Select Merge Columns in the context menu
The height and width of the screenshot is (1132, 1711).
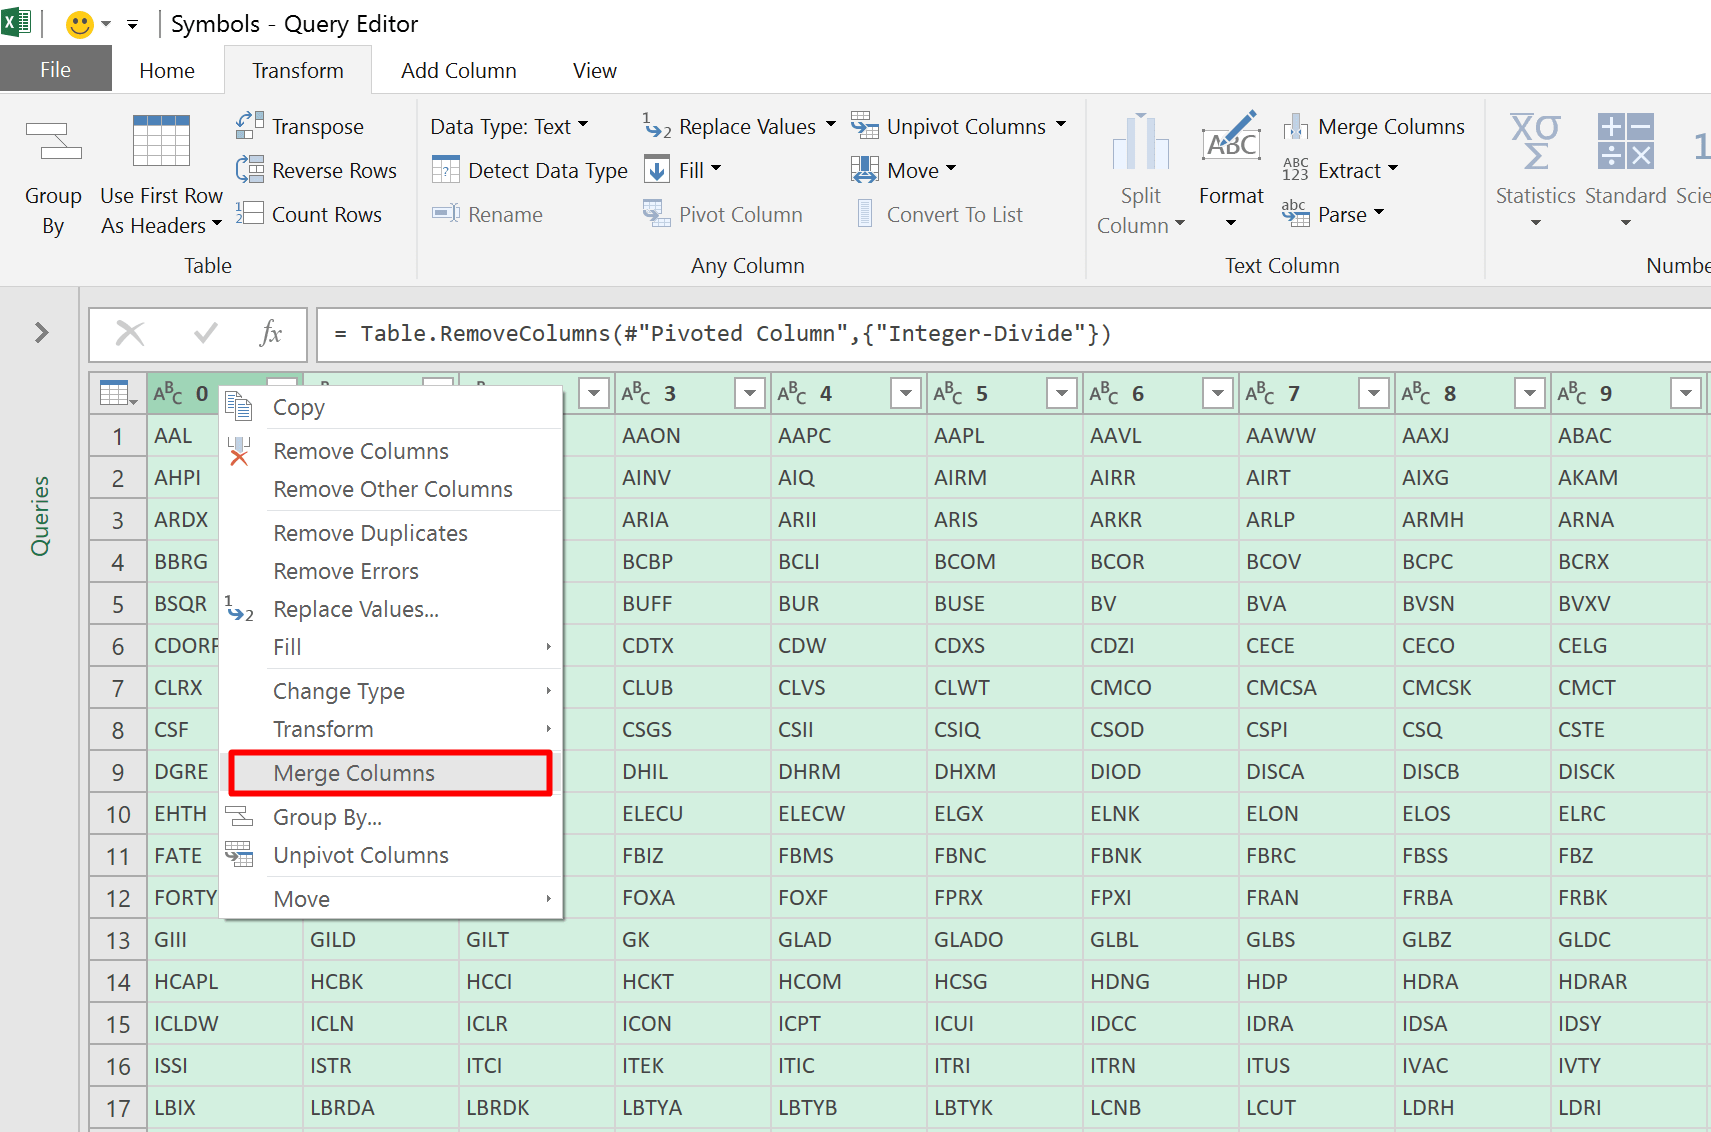point(354,773)
